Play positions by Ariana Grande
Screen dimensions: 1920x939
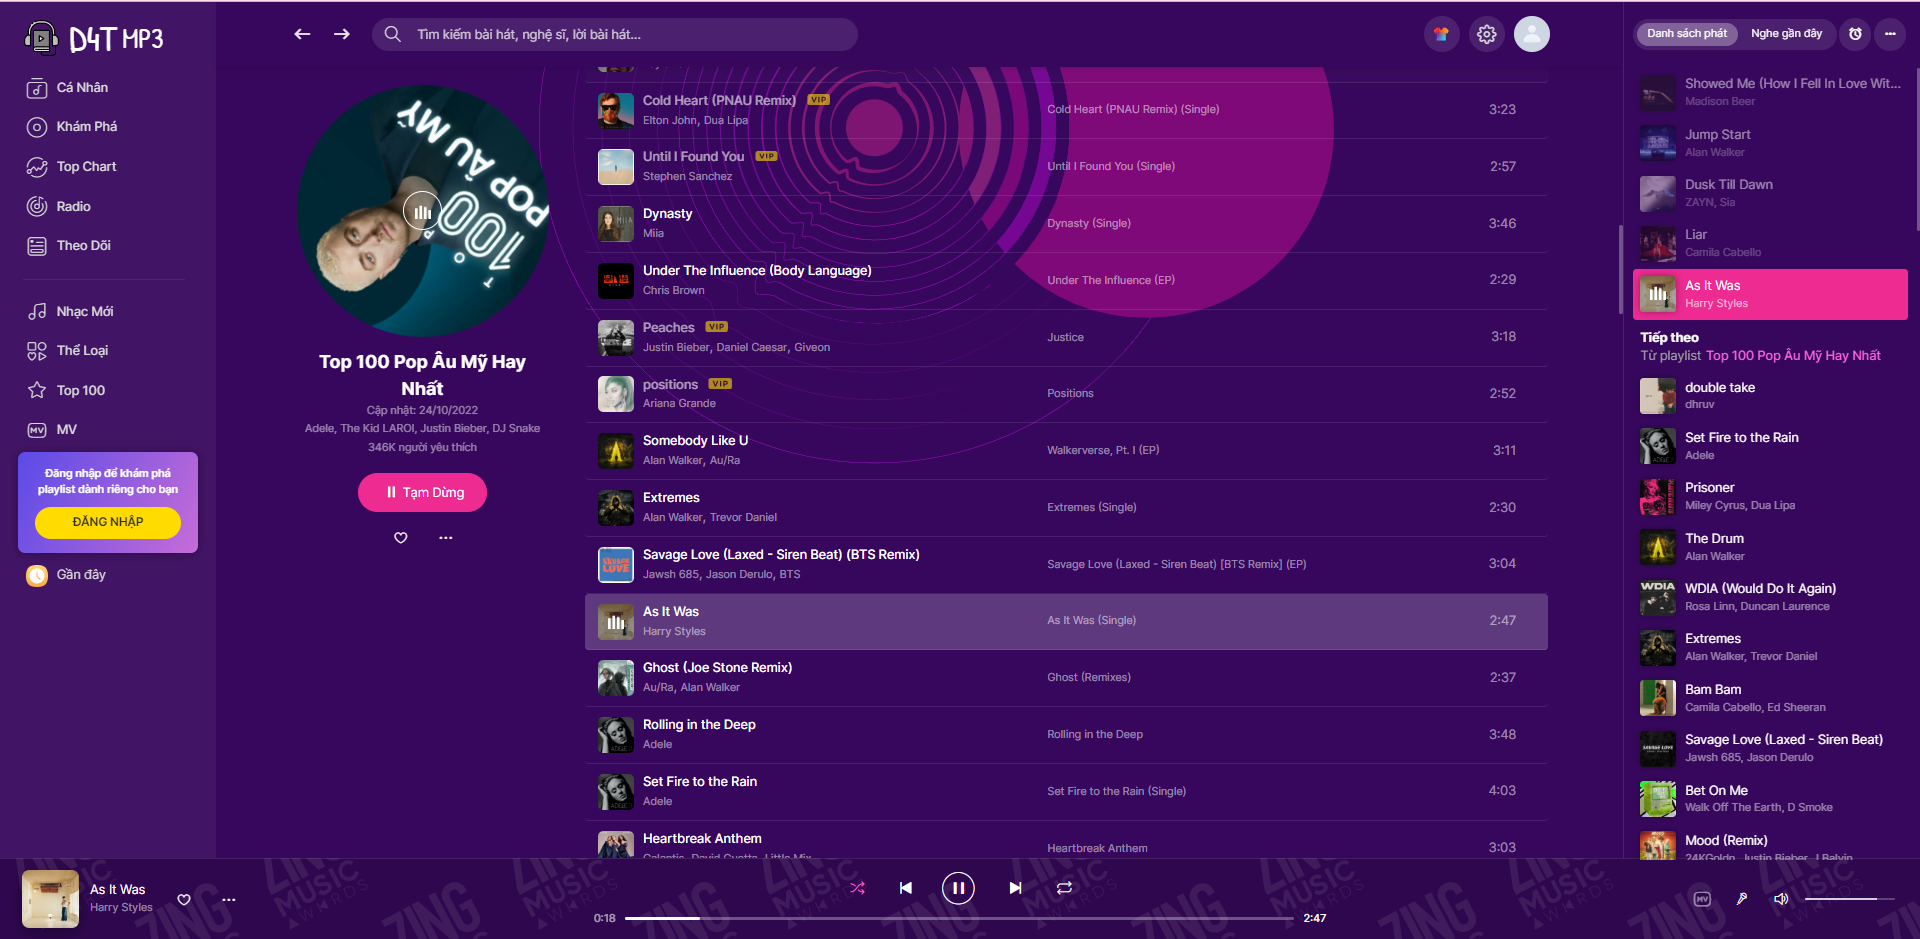(1066, 394)
